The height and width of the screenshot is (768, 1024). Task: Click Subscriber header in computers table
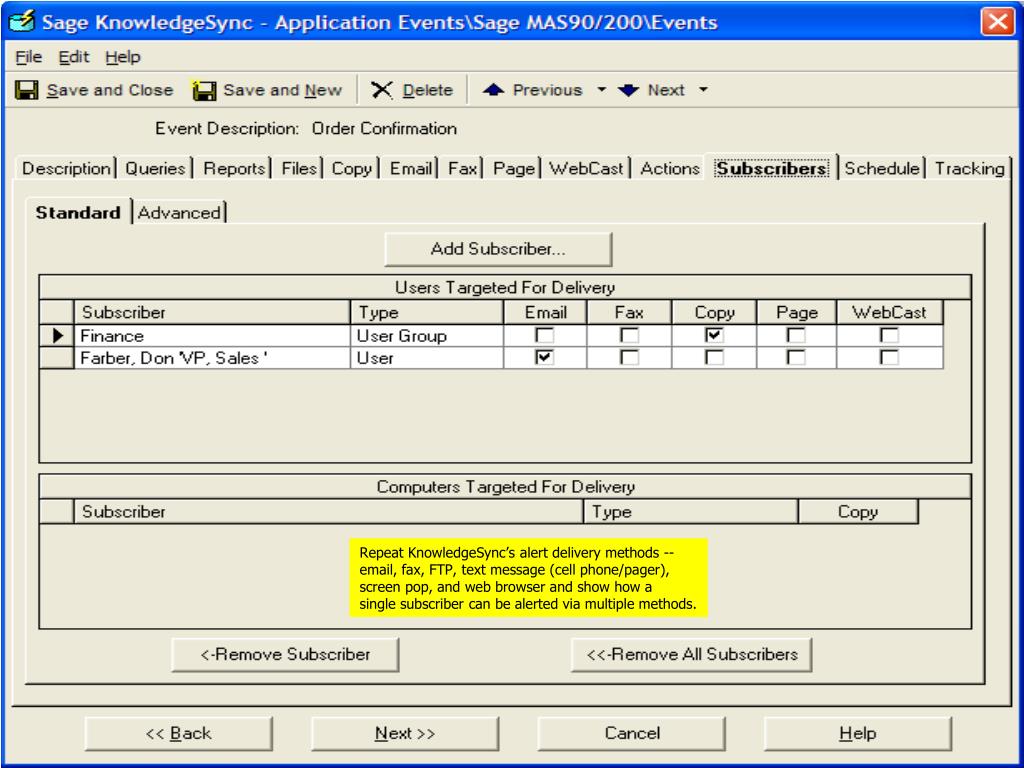[x=328, y=511]
